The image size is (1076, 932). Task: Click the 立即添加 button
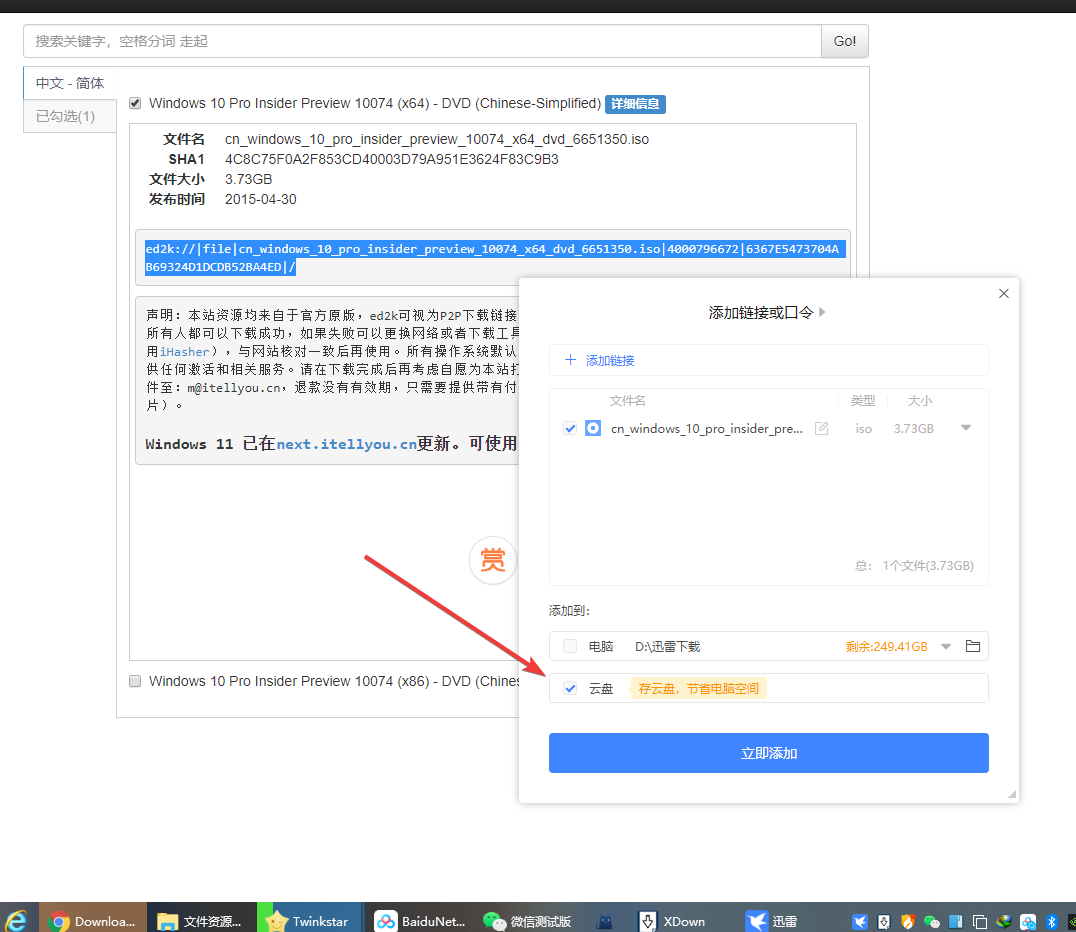click(x=769, y=753)
